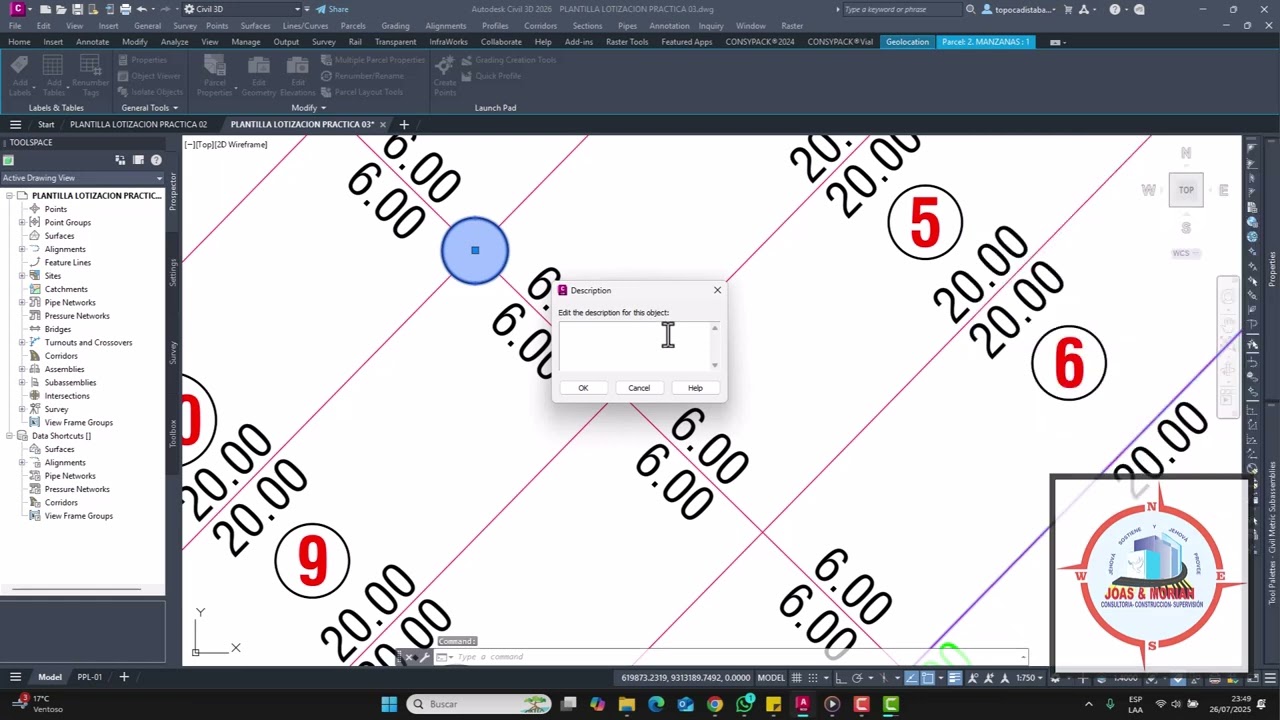Close the Description dialog
The image size is (1280, 720).
pos(717,290)
